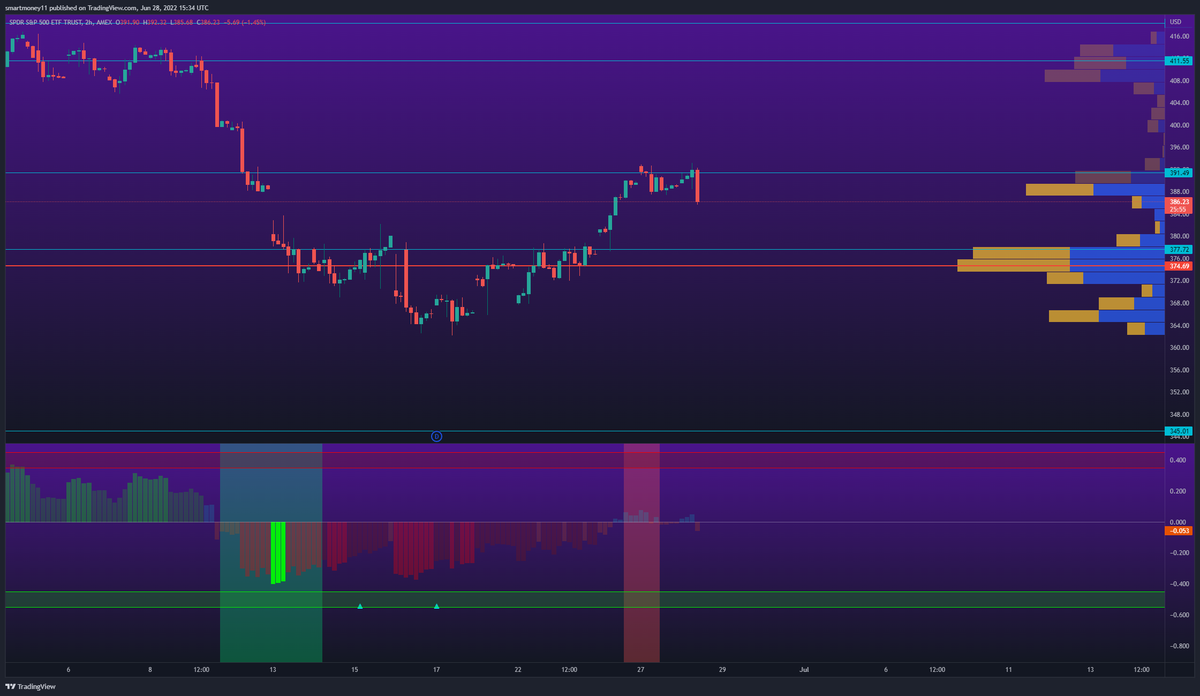The image size is (1200, 696).
Task: Click the -0.400 indicator axis tick
Action: (1179, 584)
